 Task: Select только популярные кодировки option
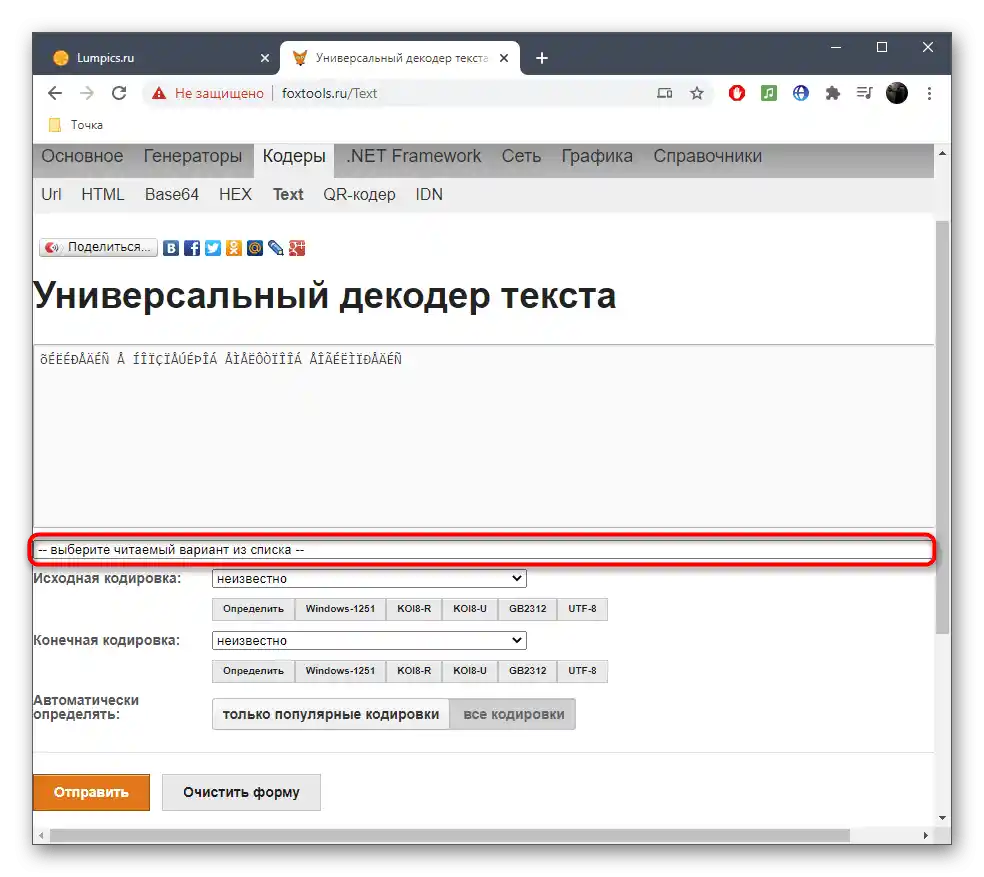coord(331,714)
